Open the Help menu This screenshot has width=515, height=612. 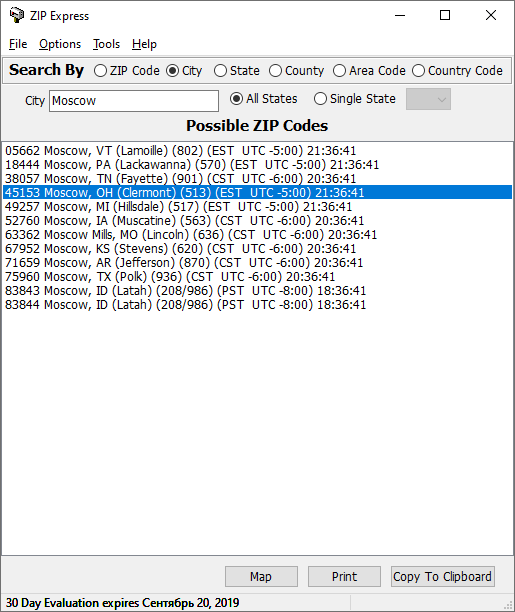pos(144,44)
